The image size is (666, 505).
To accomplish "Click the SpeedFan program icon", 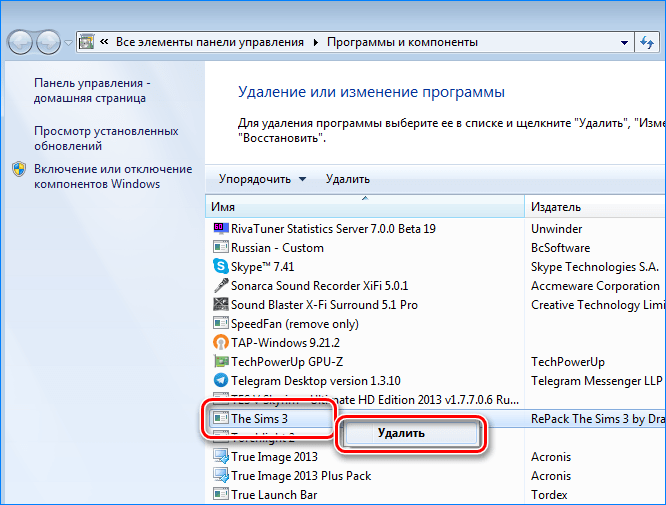I will [221, 323].
